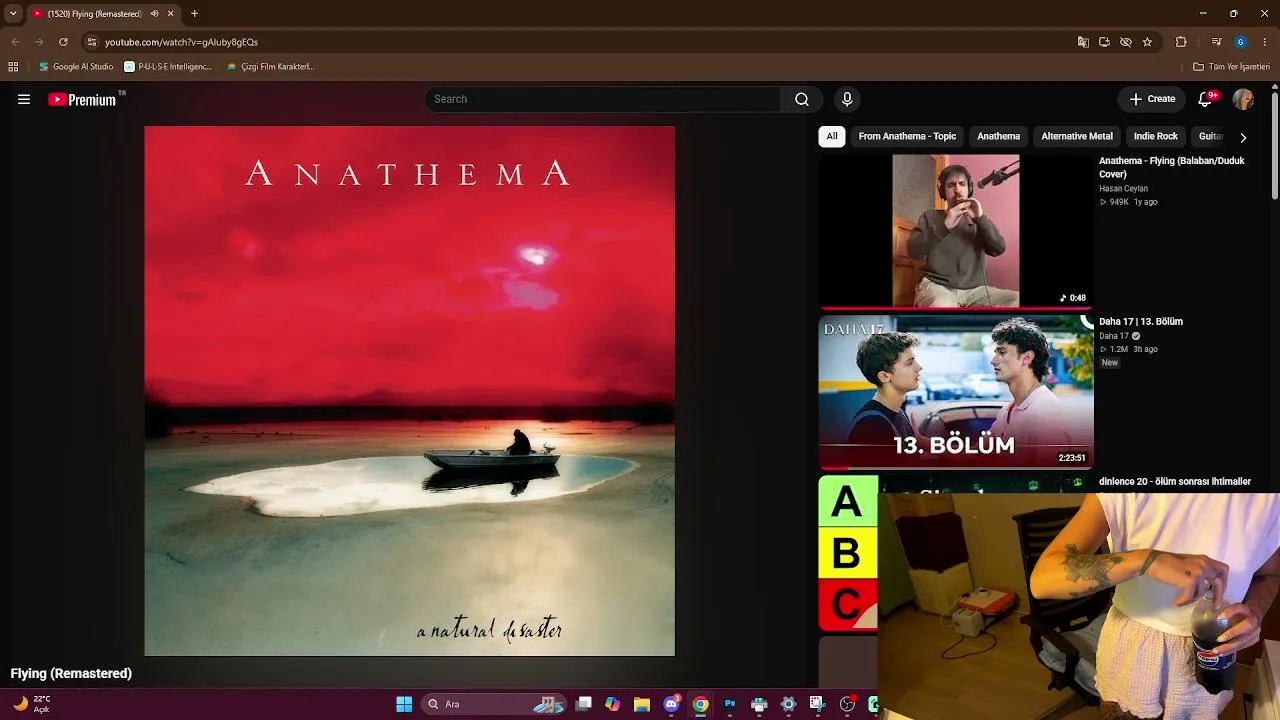Open the Chrome icon on the taskbar

pyautogui.click(x=701, y=704)
